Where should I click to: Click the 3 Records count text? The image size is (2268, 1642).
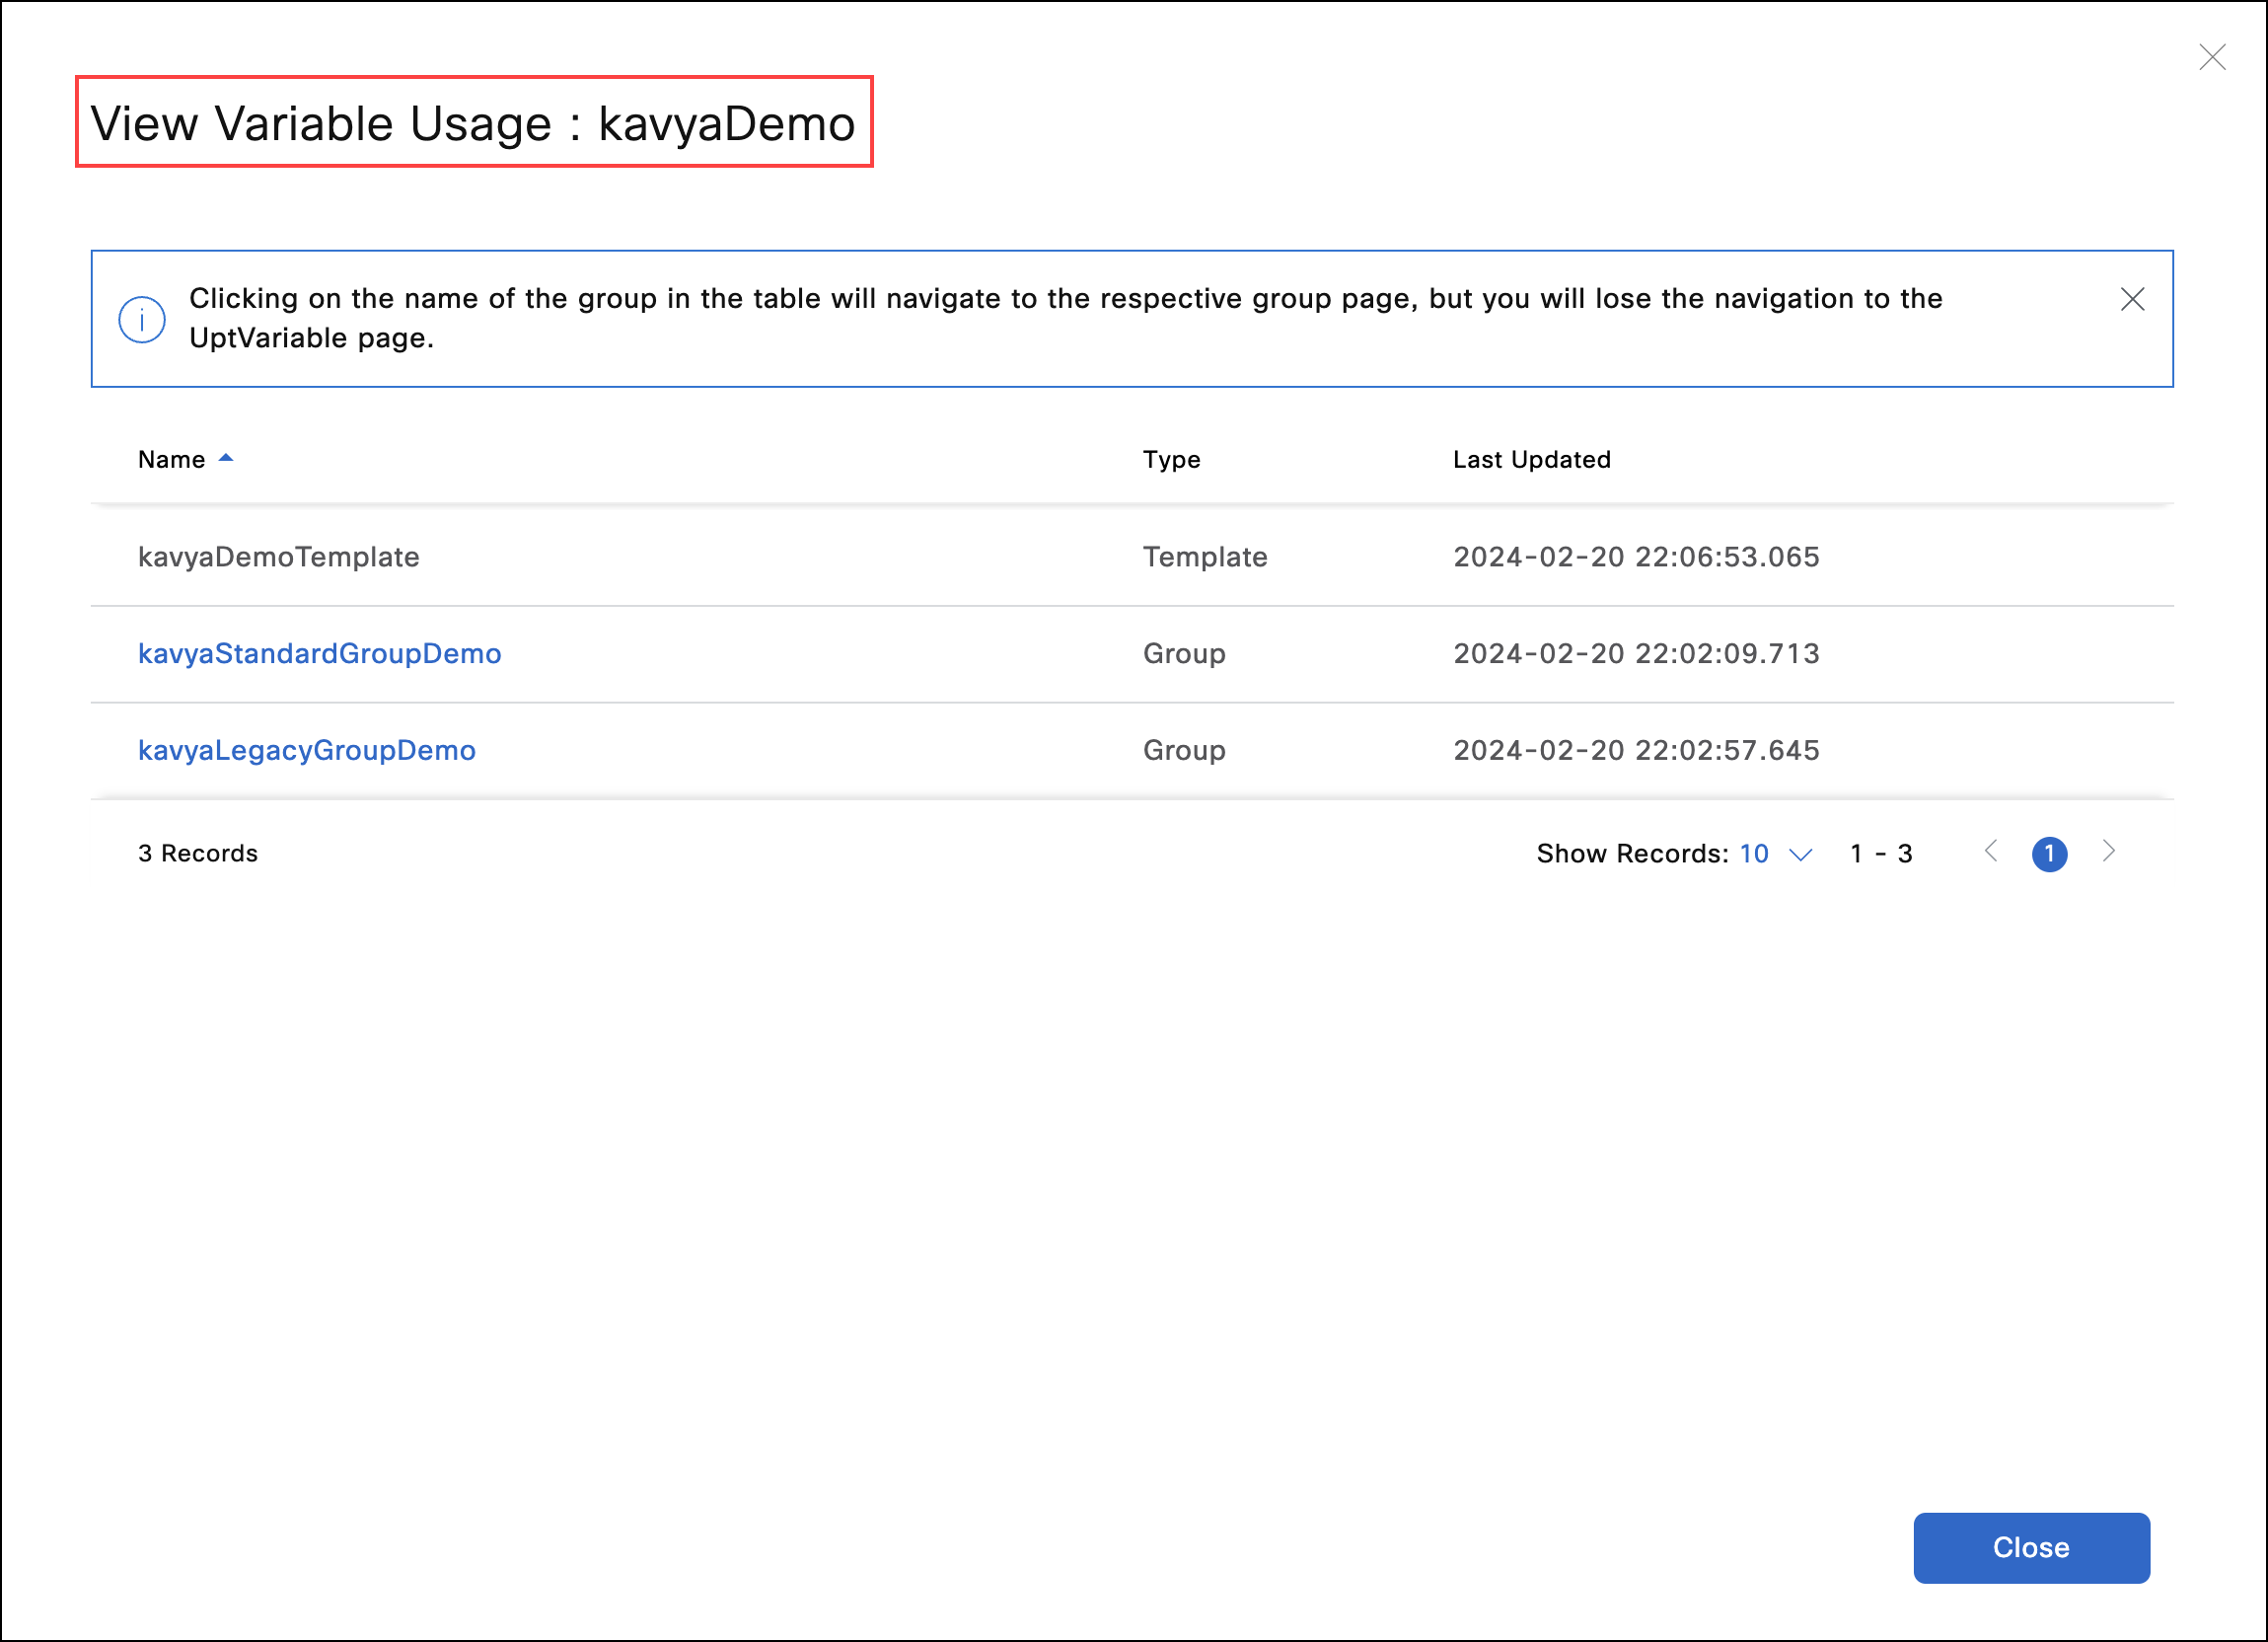pyautogui.click(x=198, y=854)
